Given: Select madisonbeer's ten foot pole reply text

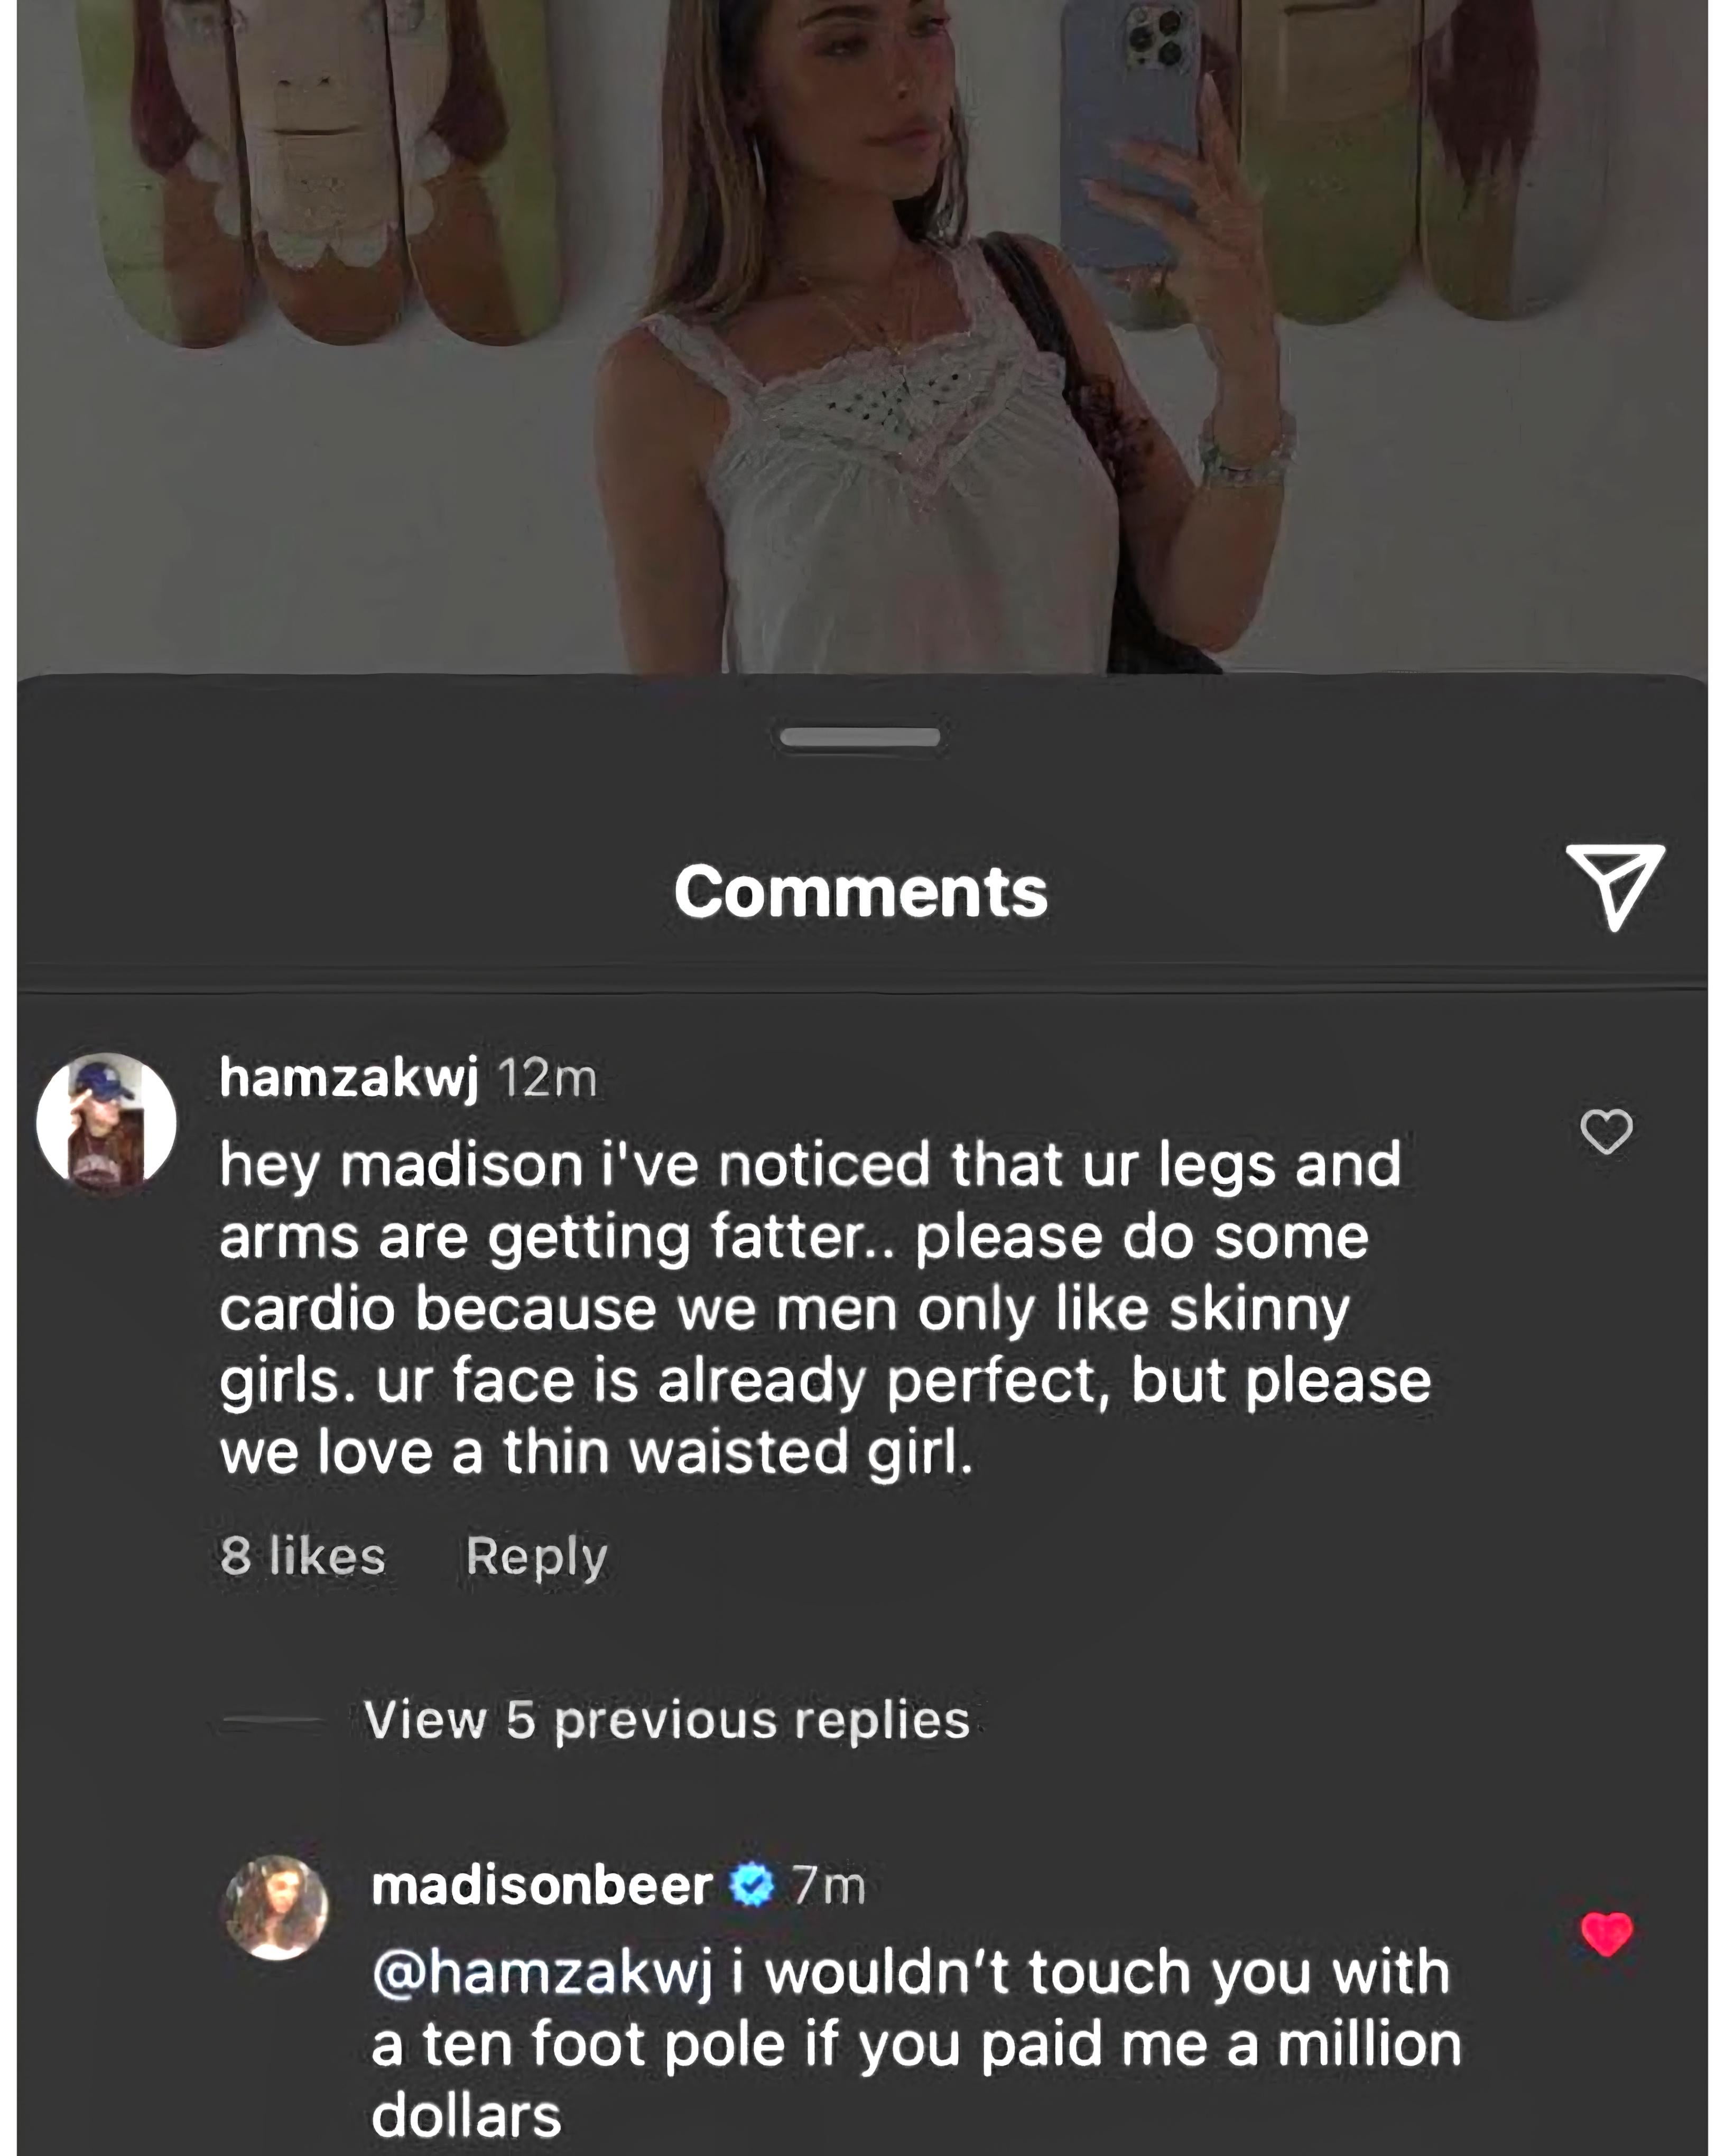Looking at the screenshot, I should click(x=915, y=2044).
